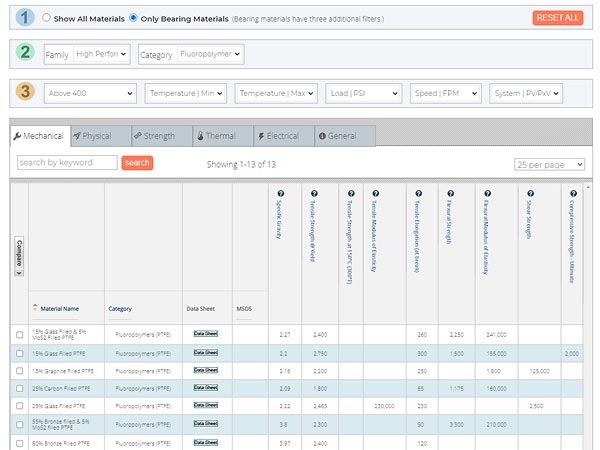Screen dimensions: 600x450
Task: Open the Speed | FPM dropdown
Action: pyautogui.click(x=446, y=93)
